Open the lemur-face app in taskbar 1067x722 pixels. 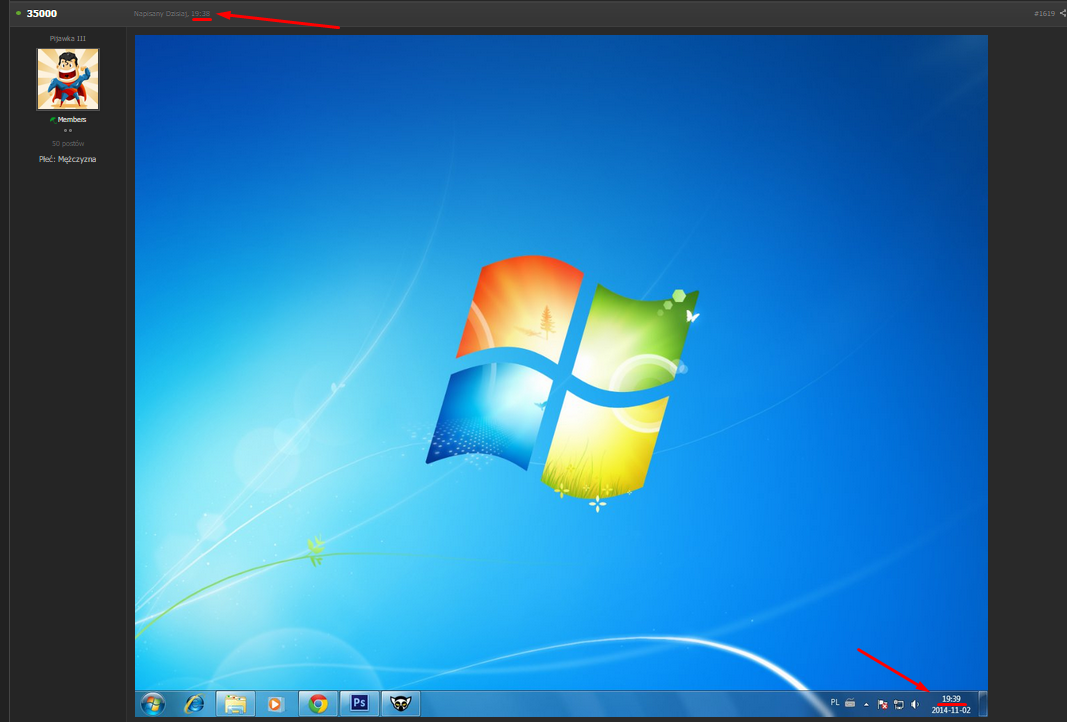[x=401, y=704]
